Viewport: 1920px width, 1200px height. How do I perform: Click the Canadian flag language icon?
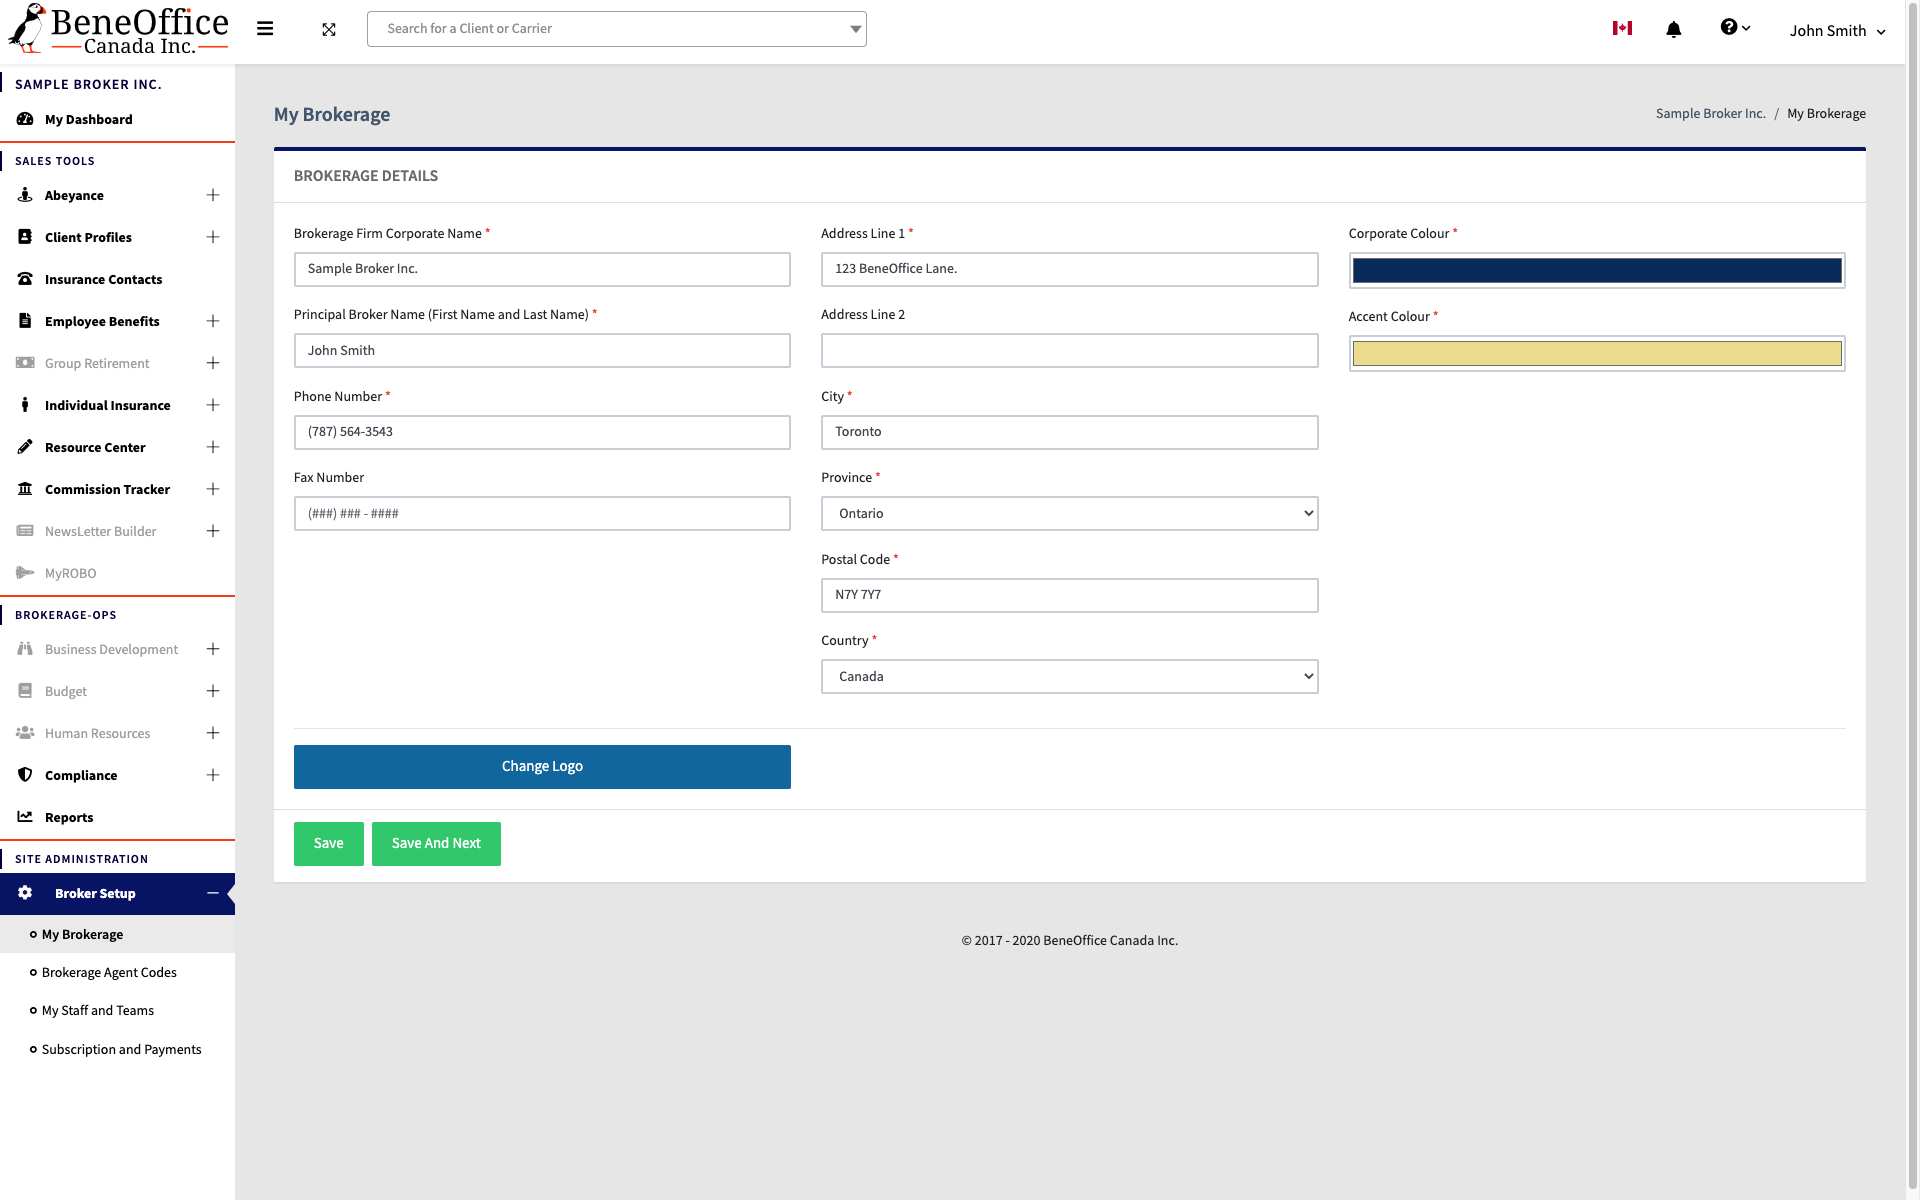point(1622,29)
